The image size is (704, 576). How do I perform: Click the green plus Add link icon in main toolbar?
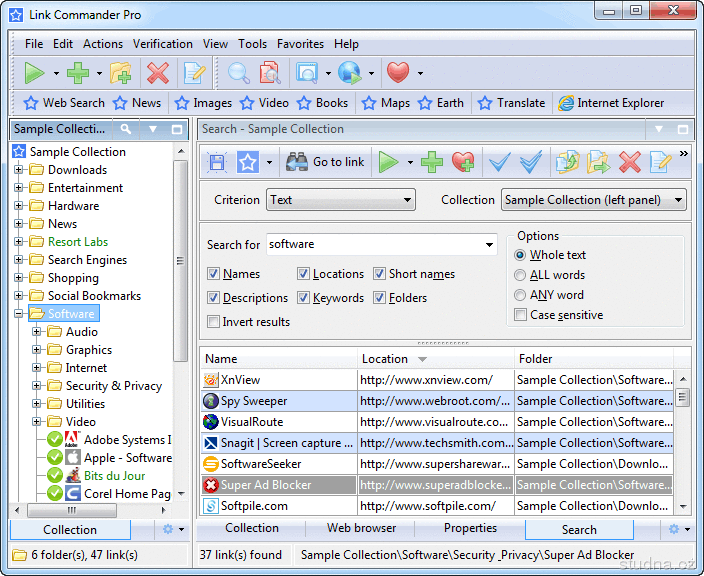coord(78,73)
